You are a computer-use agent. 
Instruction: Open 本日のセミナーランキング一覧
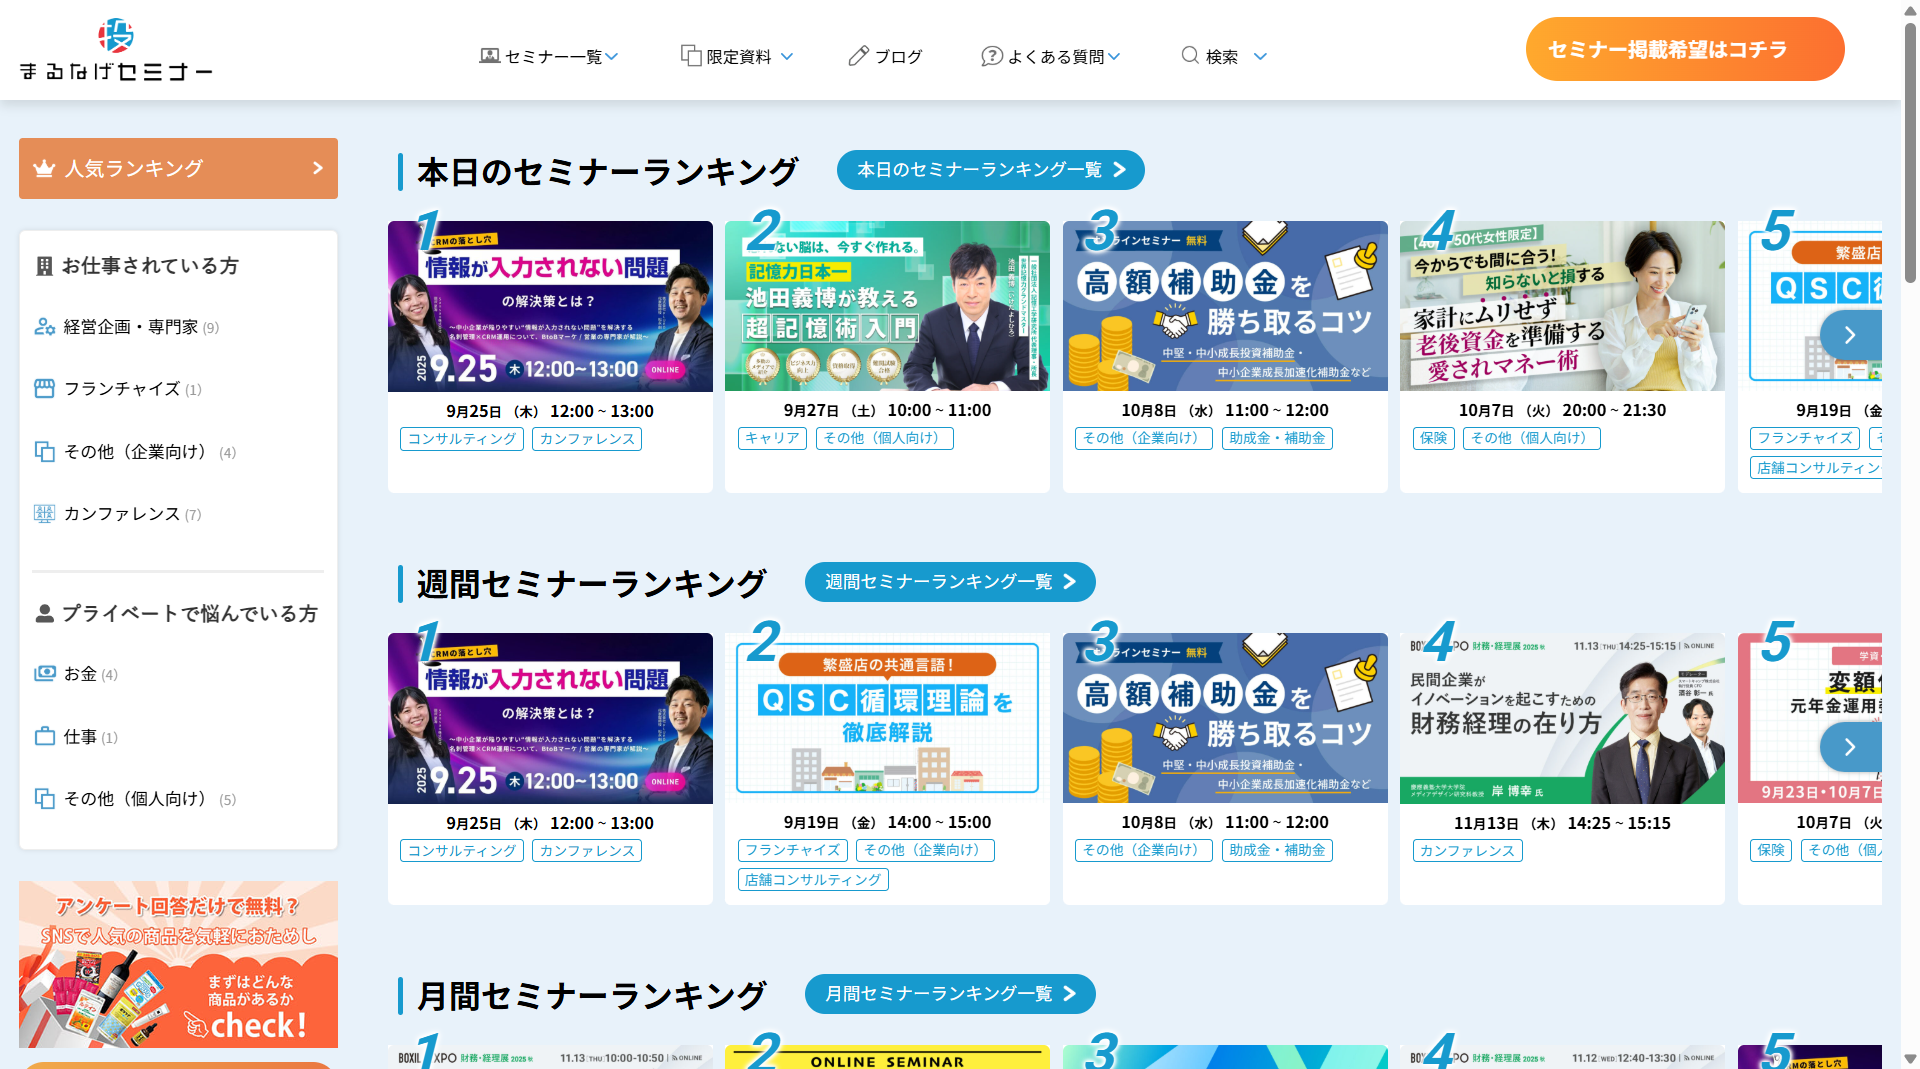point(990,170)
